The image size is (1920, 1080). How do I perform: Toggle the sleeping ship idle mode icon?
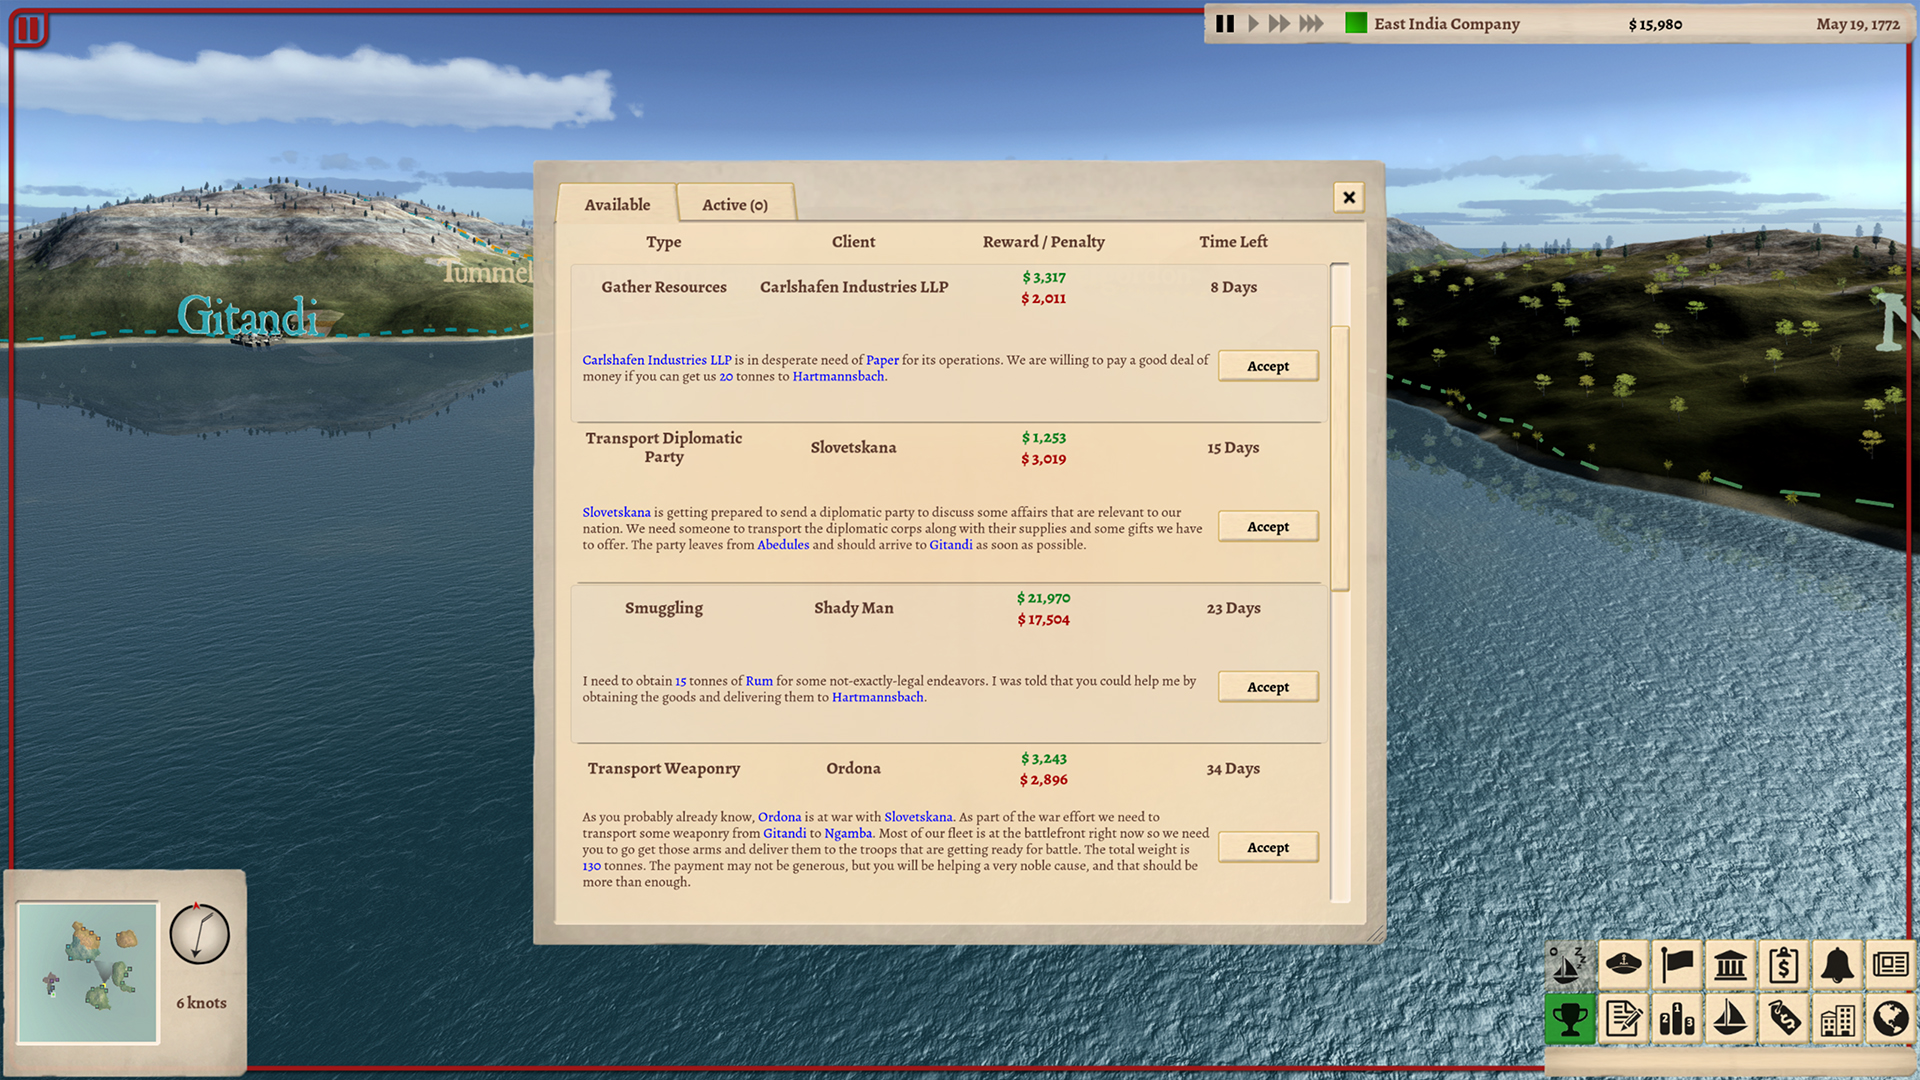[x=1570, y=965]
